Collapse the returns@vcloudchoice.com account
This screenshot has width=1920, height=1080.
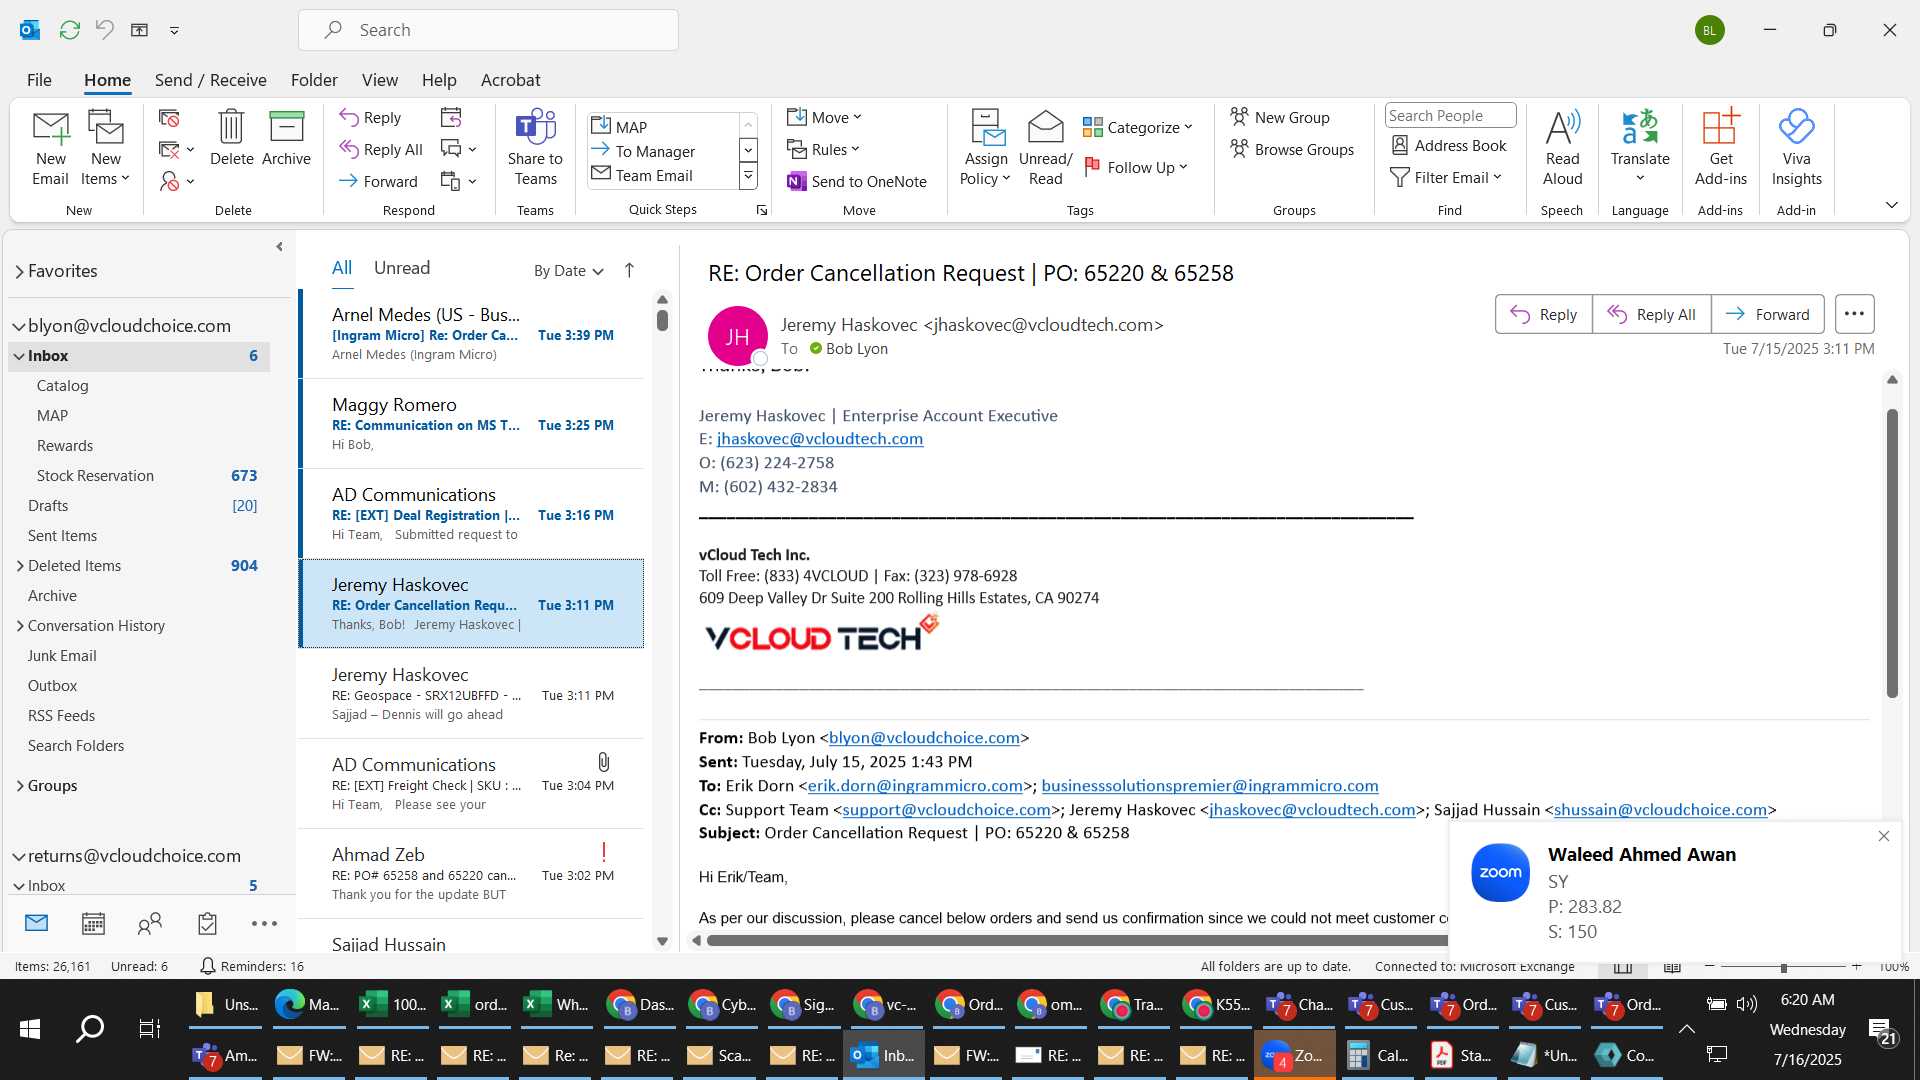point(19,856)
